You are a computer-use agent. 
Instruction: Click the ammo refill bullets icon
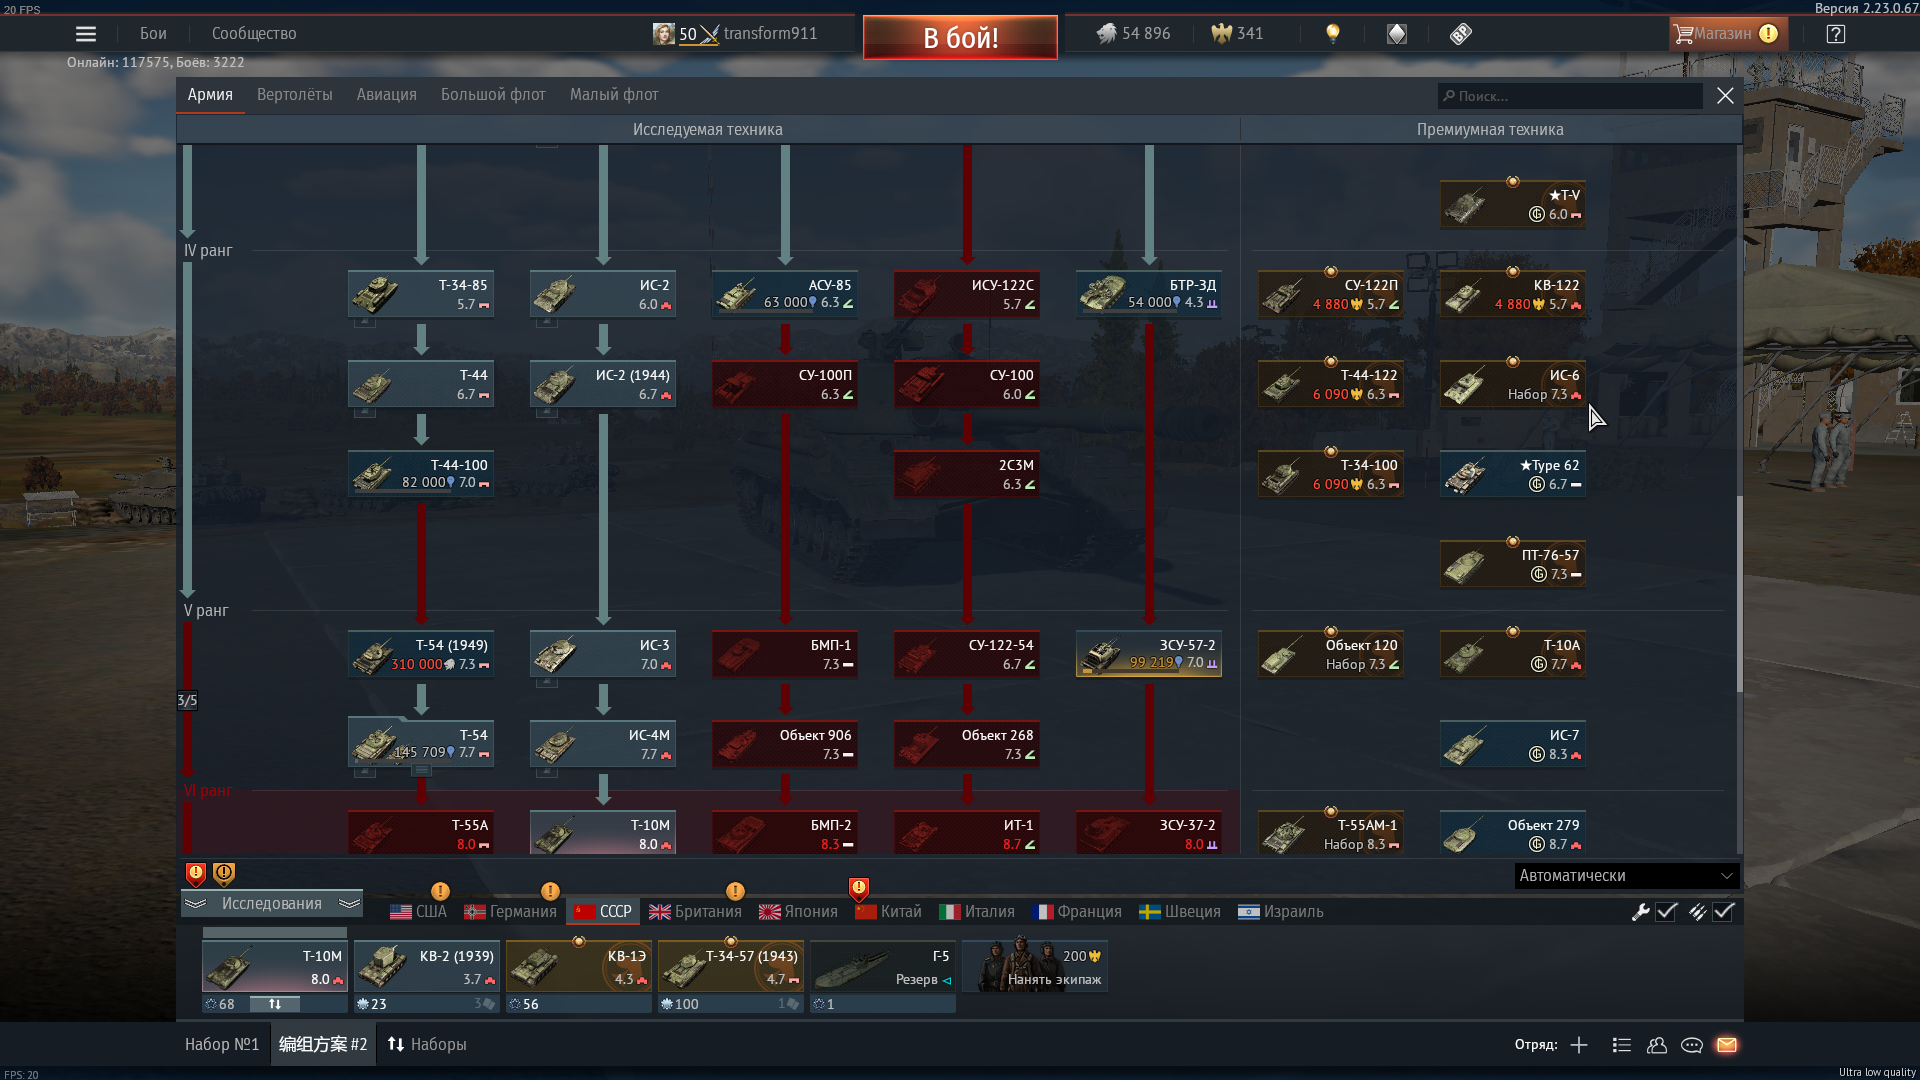point(1697,912)
